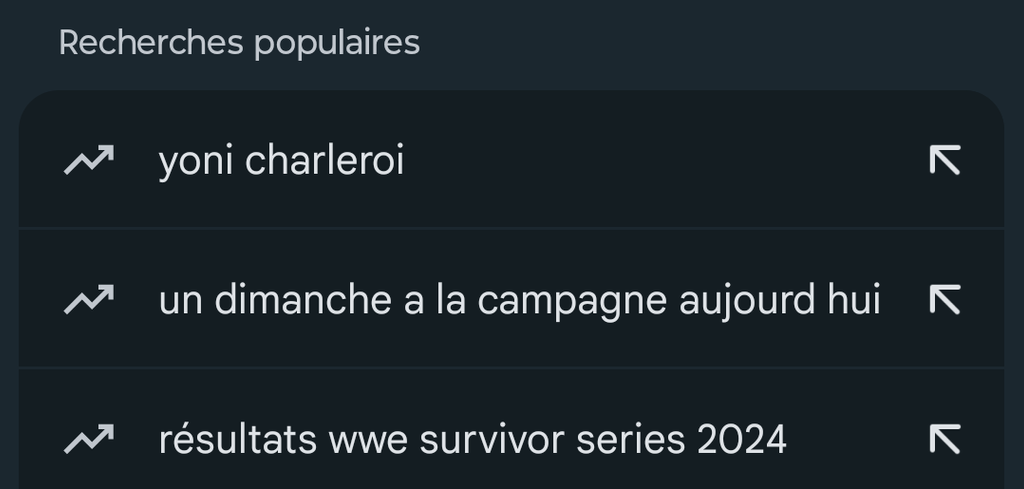1024x489 pixels.
Task: Click trending icon next to WWE survivor series
Action: tap(89, 439)
